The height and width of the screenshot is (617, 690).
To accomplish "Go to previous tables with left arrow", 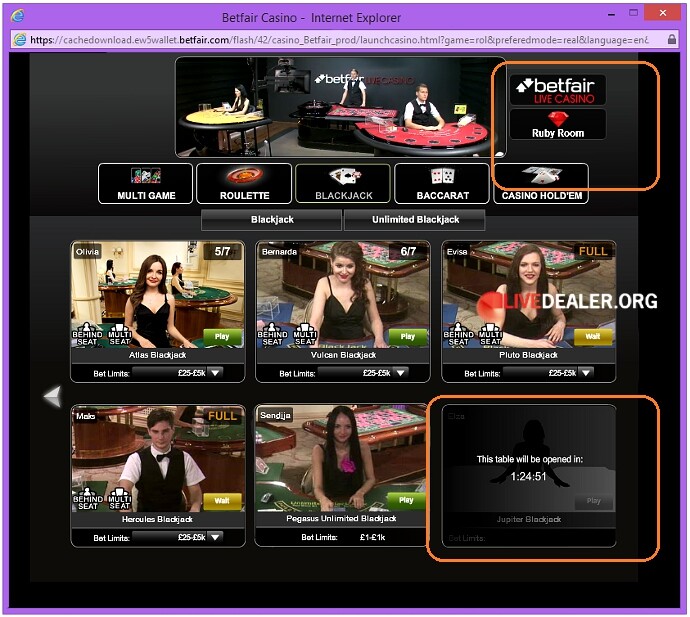I will 53,397.
